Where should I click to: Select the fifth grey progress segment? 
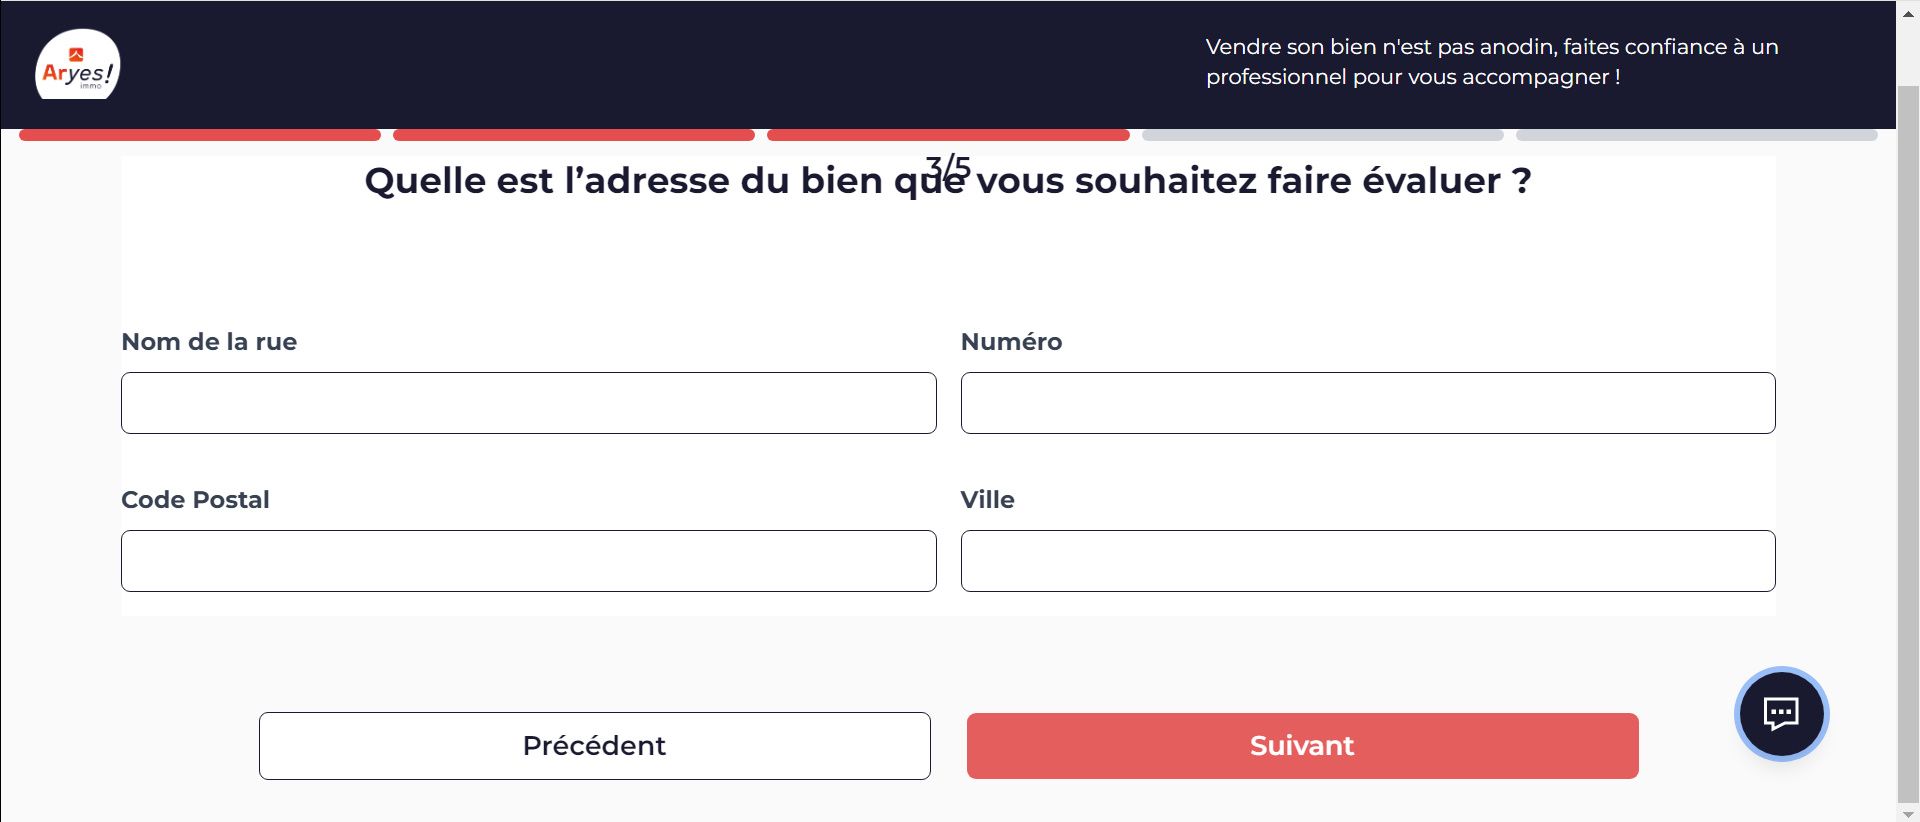coord(1697,135)
